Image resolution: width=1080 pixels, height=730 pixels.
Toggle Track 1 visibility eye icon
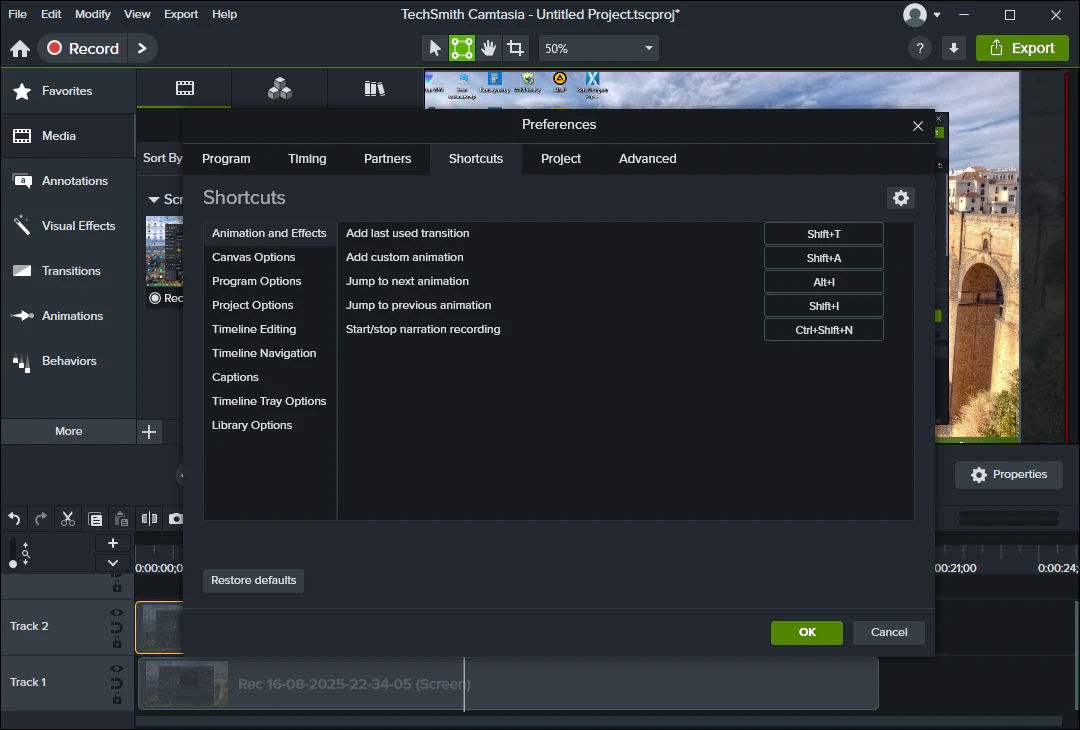click(117, 669)
